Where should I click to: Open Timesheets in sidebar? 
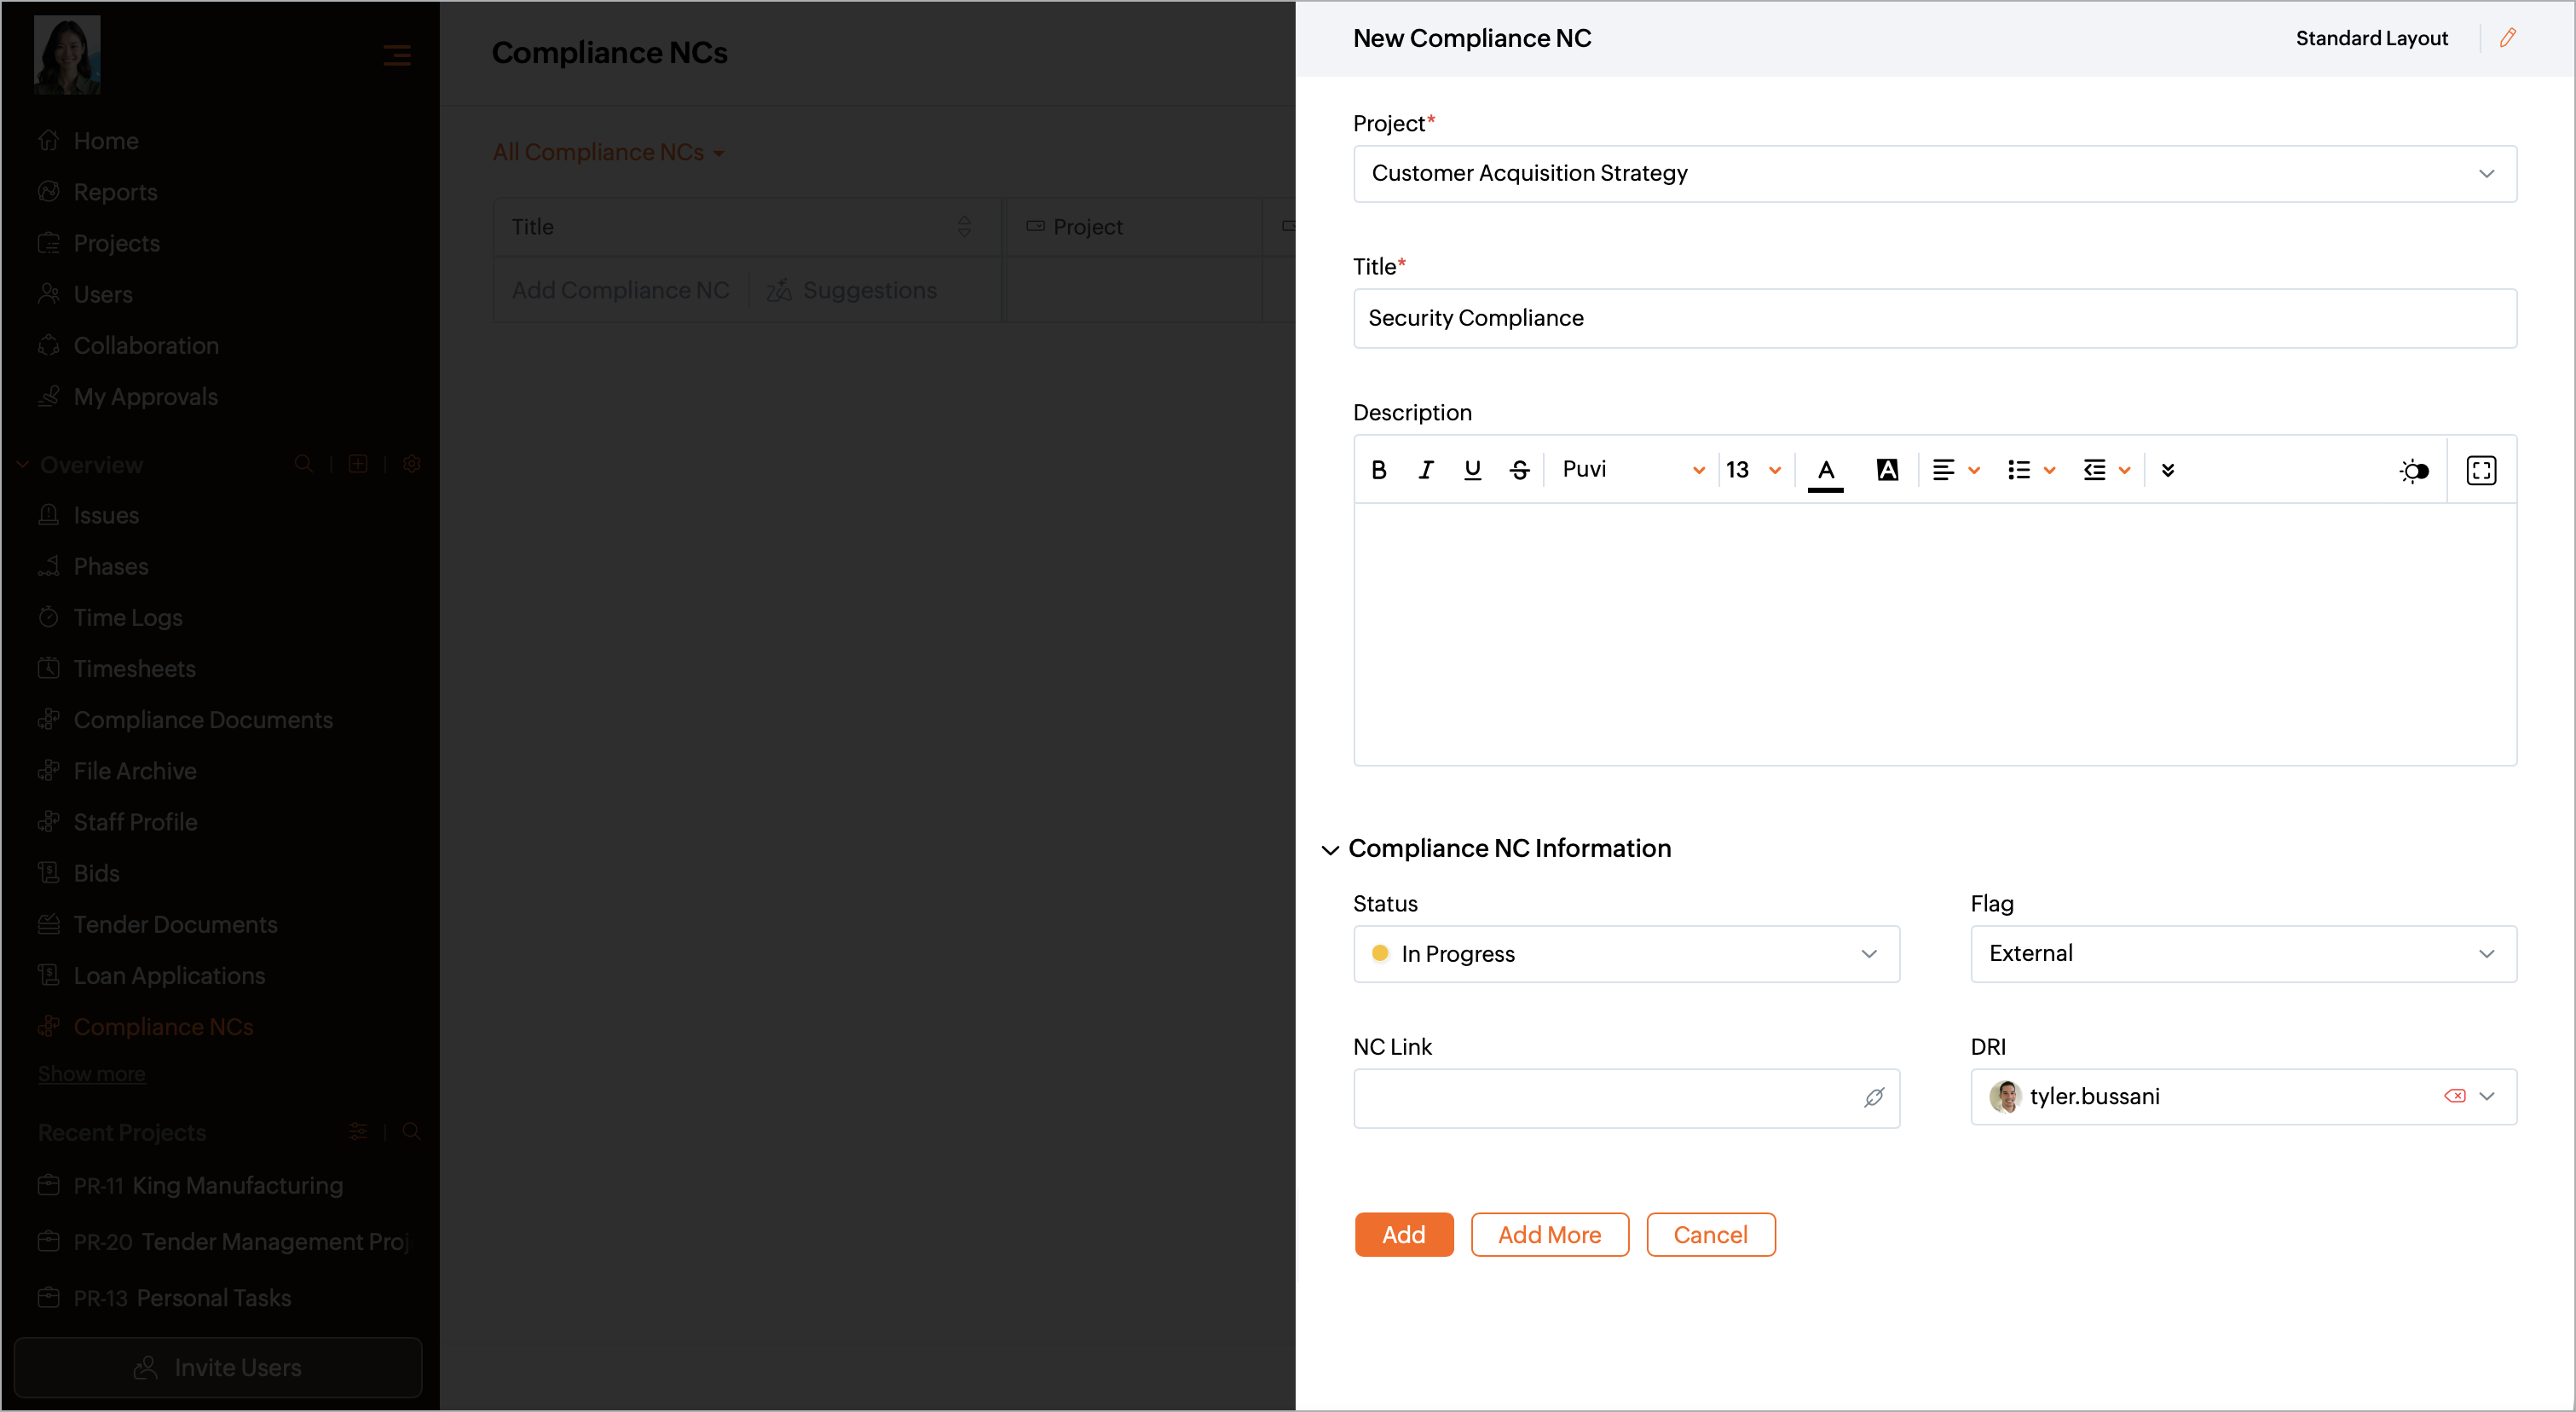[116, 668]
